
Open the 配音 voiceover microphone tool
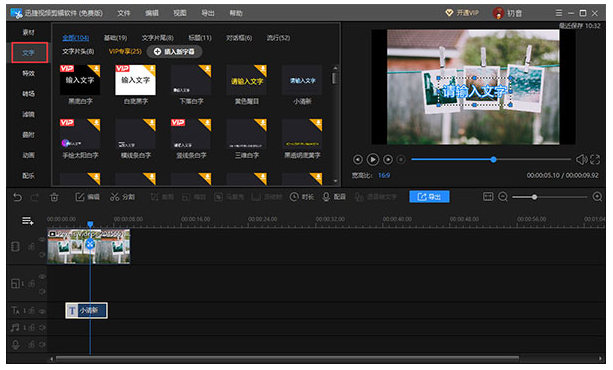tap(334, 197)
